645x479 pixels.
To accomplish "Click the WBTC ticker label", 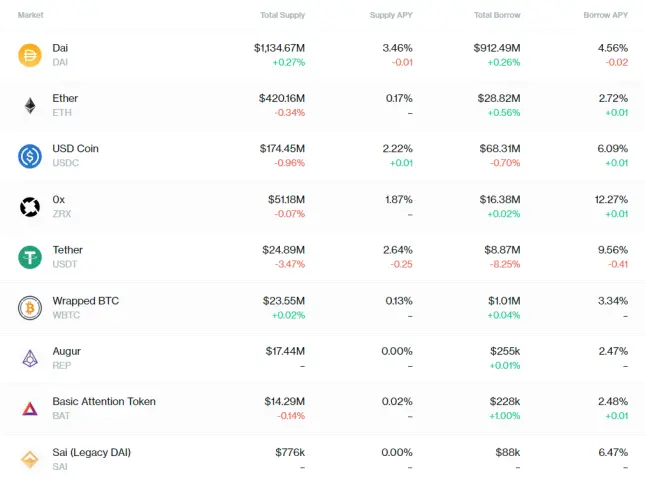I will tap(66, 315).
